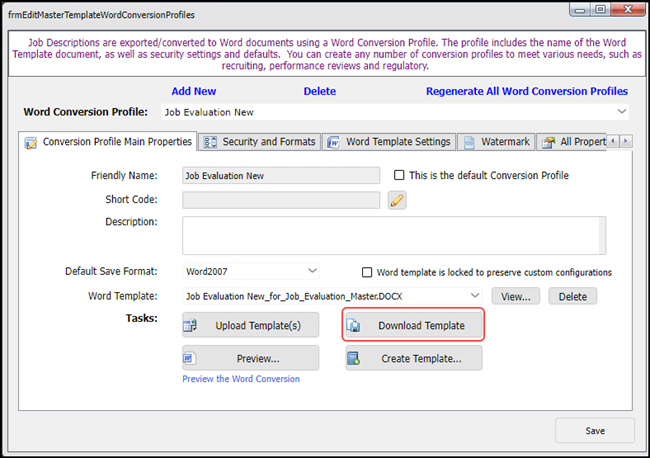
Task: Select the Watermark tab
Action: click(496, 142)
